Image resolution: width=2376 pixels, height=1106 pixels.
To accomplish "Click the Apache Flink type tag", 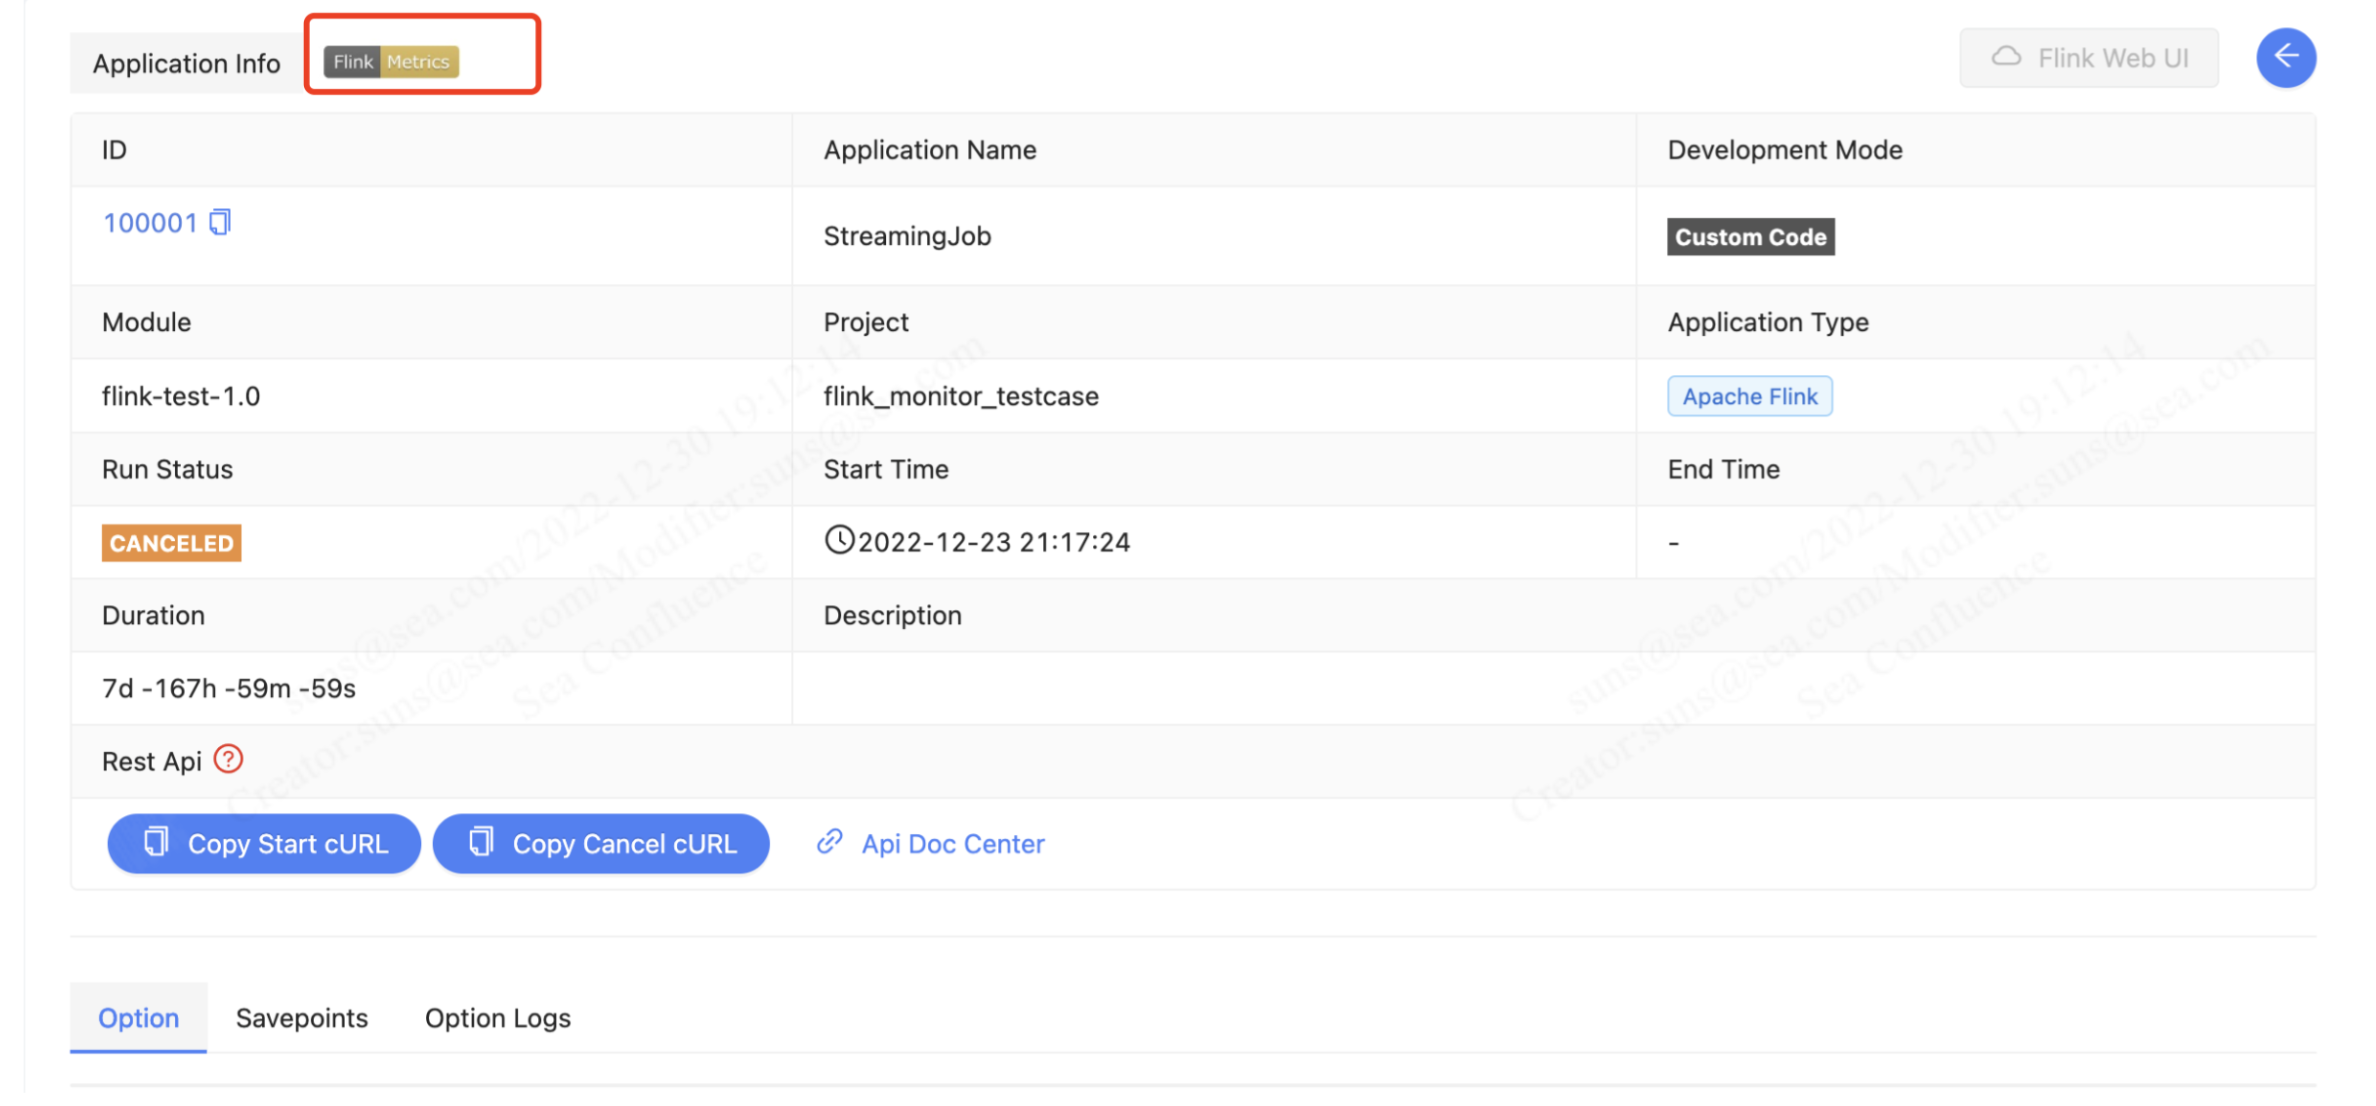I will tap(1749, 396).
